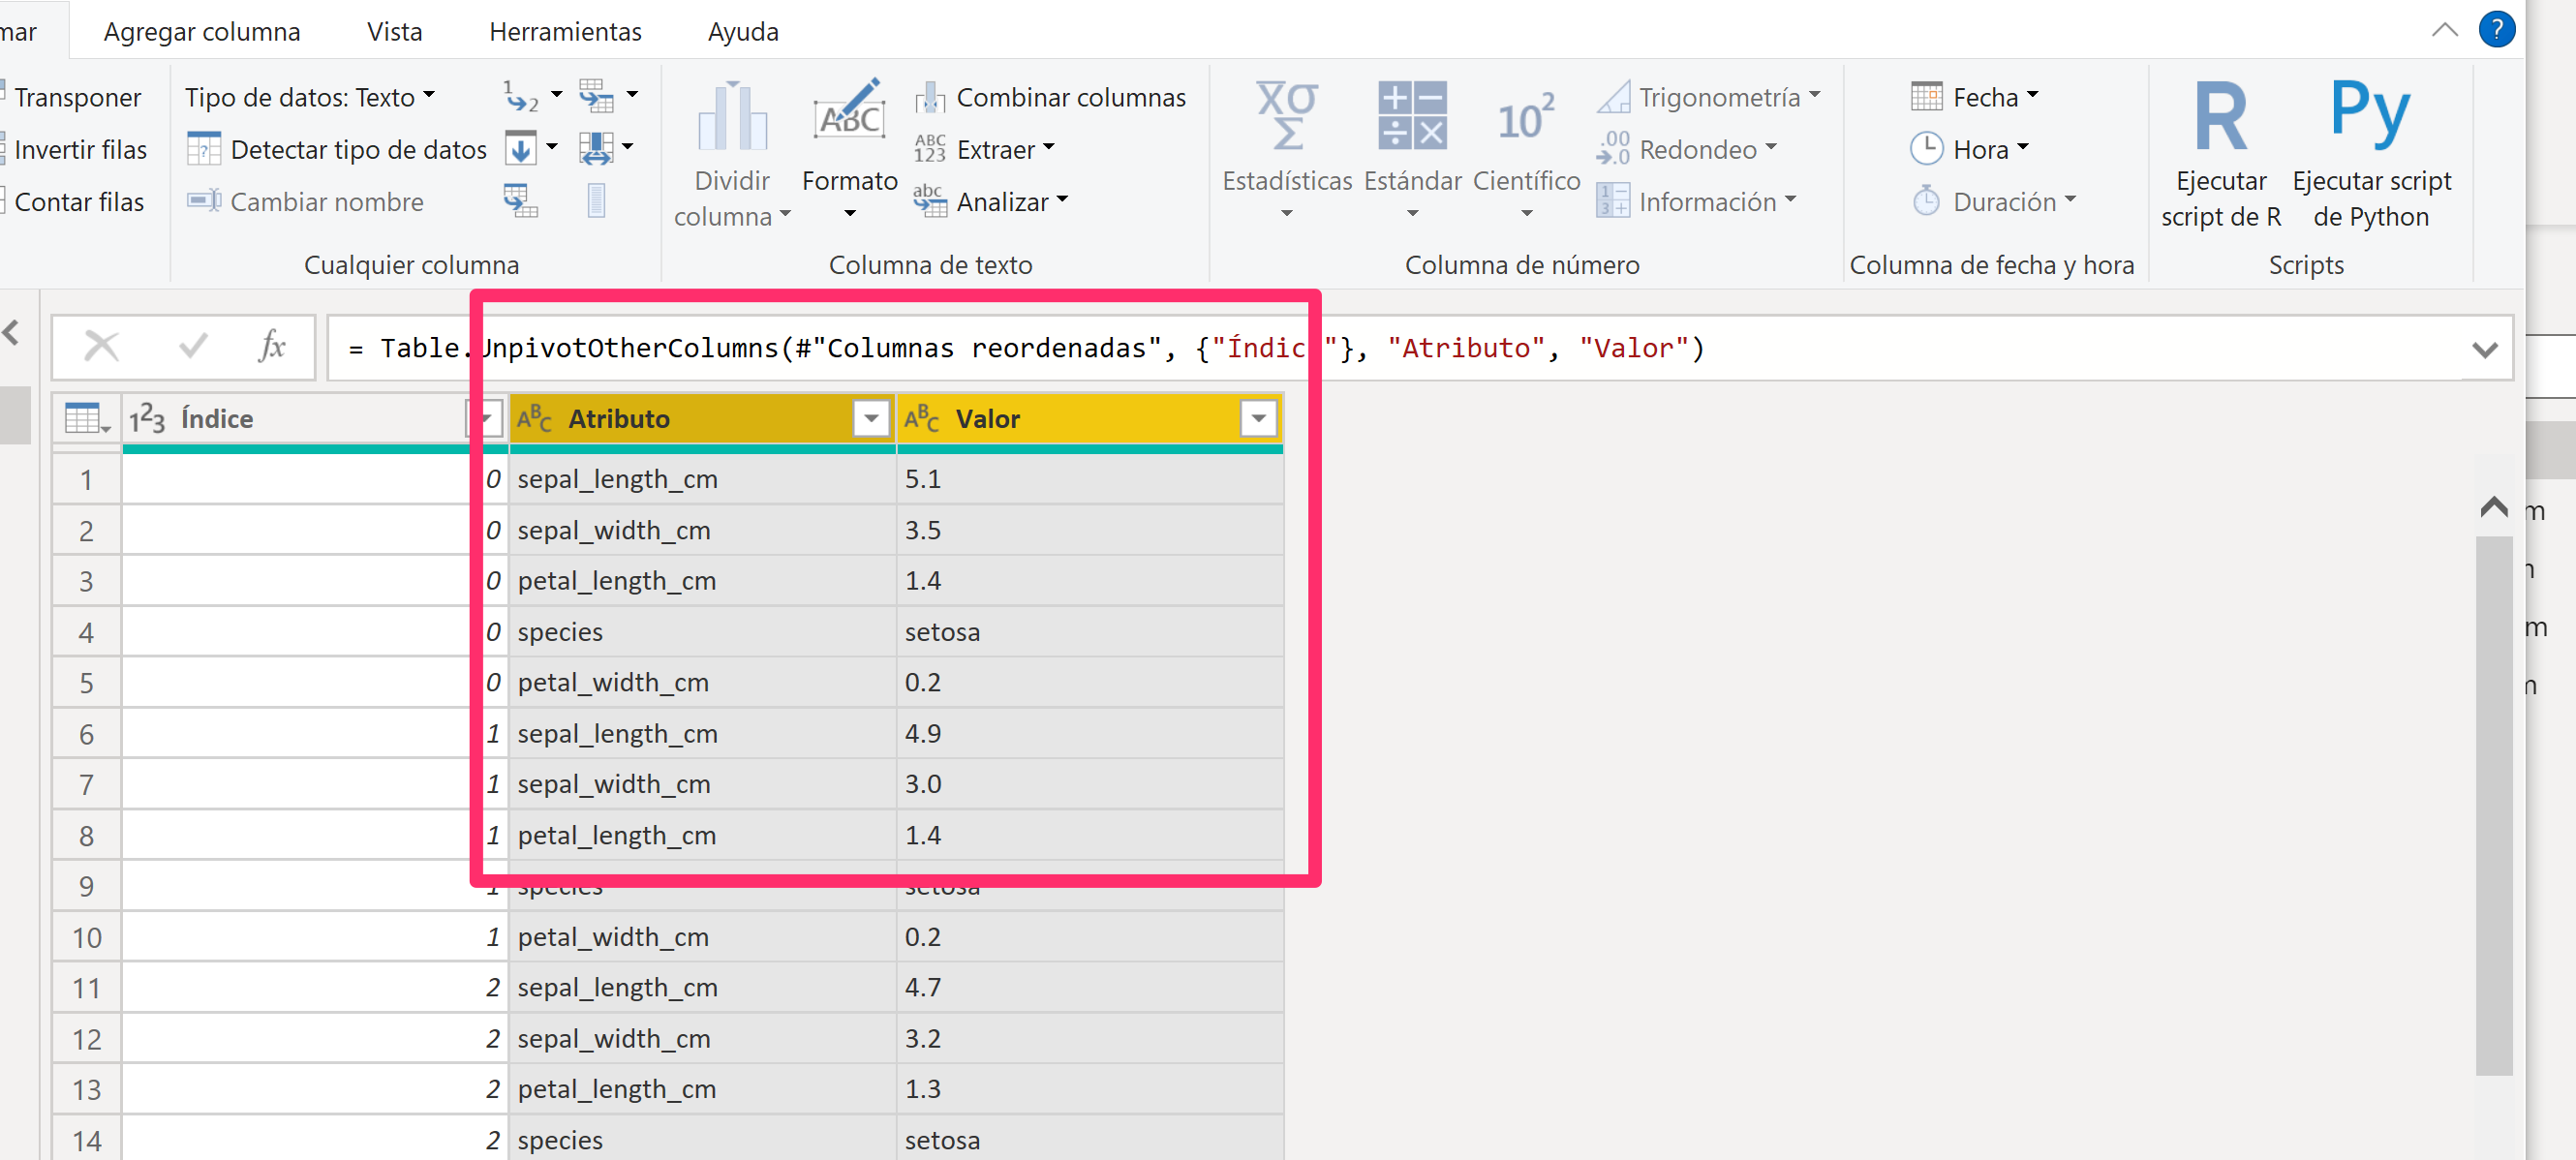
Task: Click 'species' cell in row 14
Action: pyautogui.click(x=703, y=1139)
